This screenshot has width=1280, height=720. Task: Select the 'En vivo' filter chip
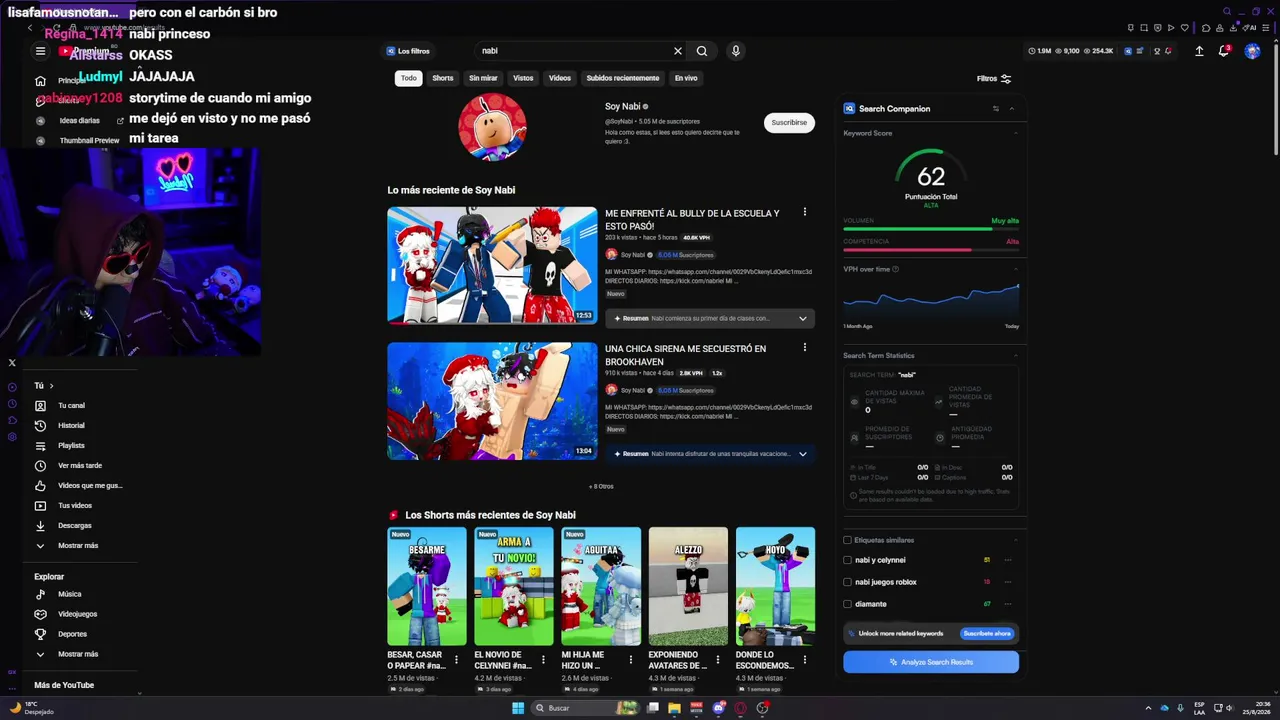click(x=686, y=78)
